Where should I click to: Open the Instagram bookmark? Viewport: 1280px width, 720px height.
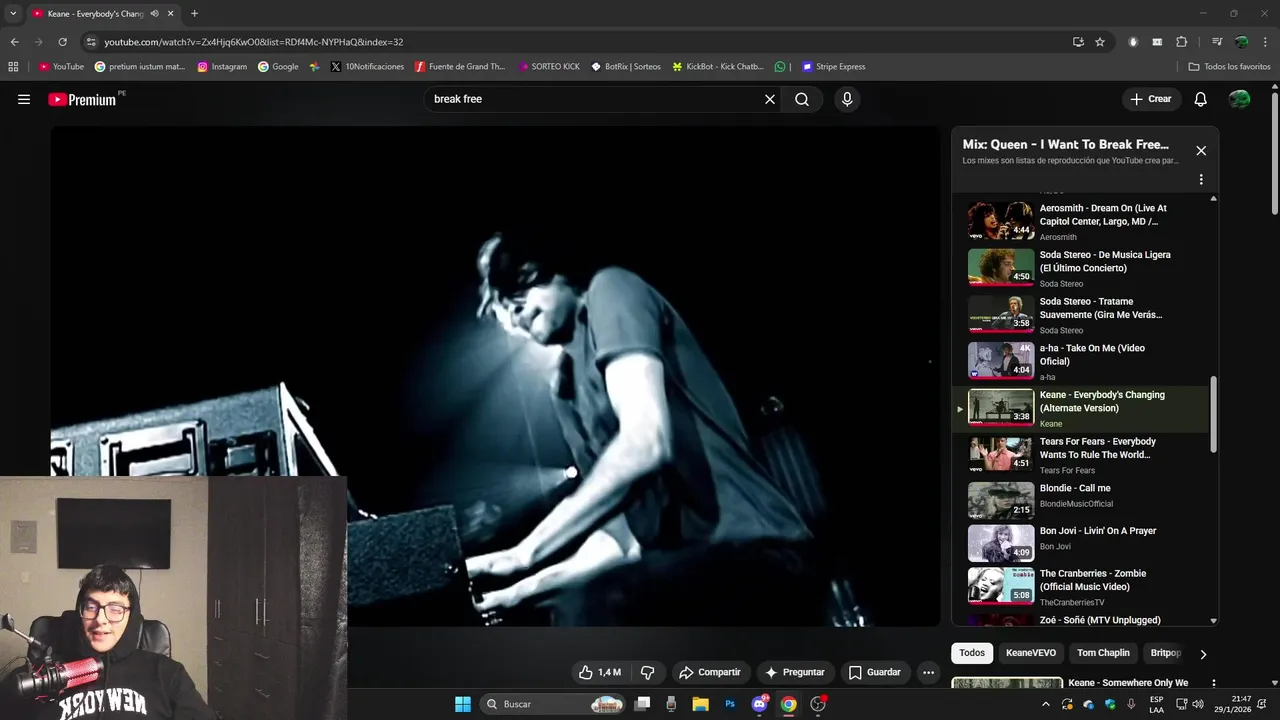pos(222,67)
